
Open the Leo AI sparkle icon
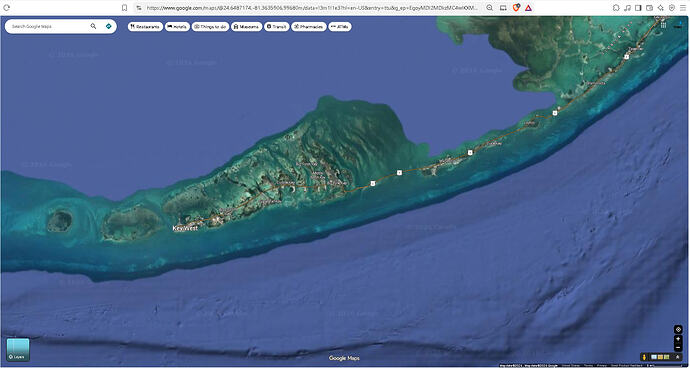click(661, 7)
